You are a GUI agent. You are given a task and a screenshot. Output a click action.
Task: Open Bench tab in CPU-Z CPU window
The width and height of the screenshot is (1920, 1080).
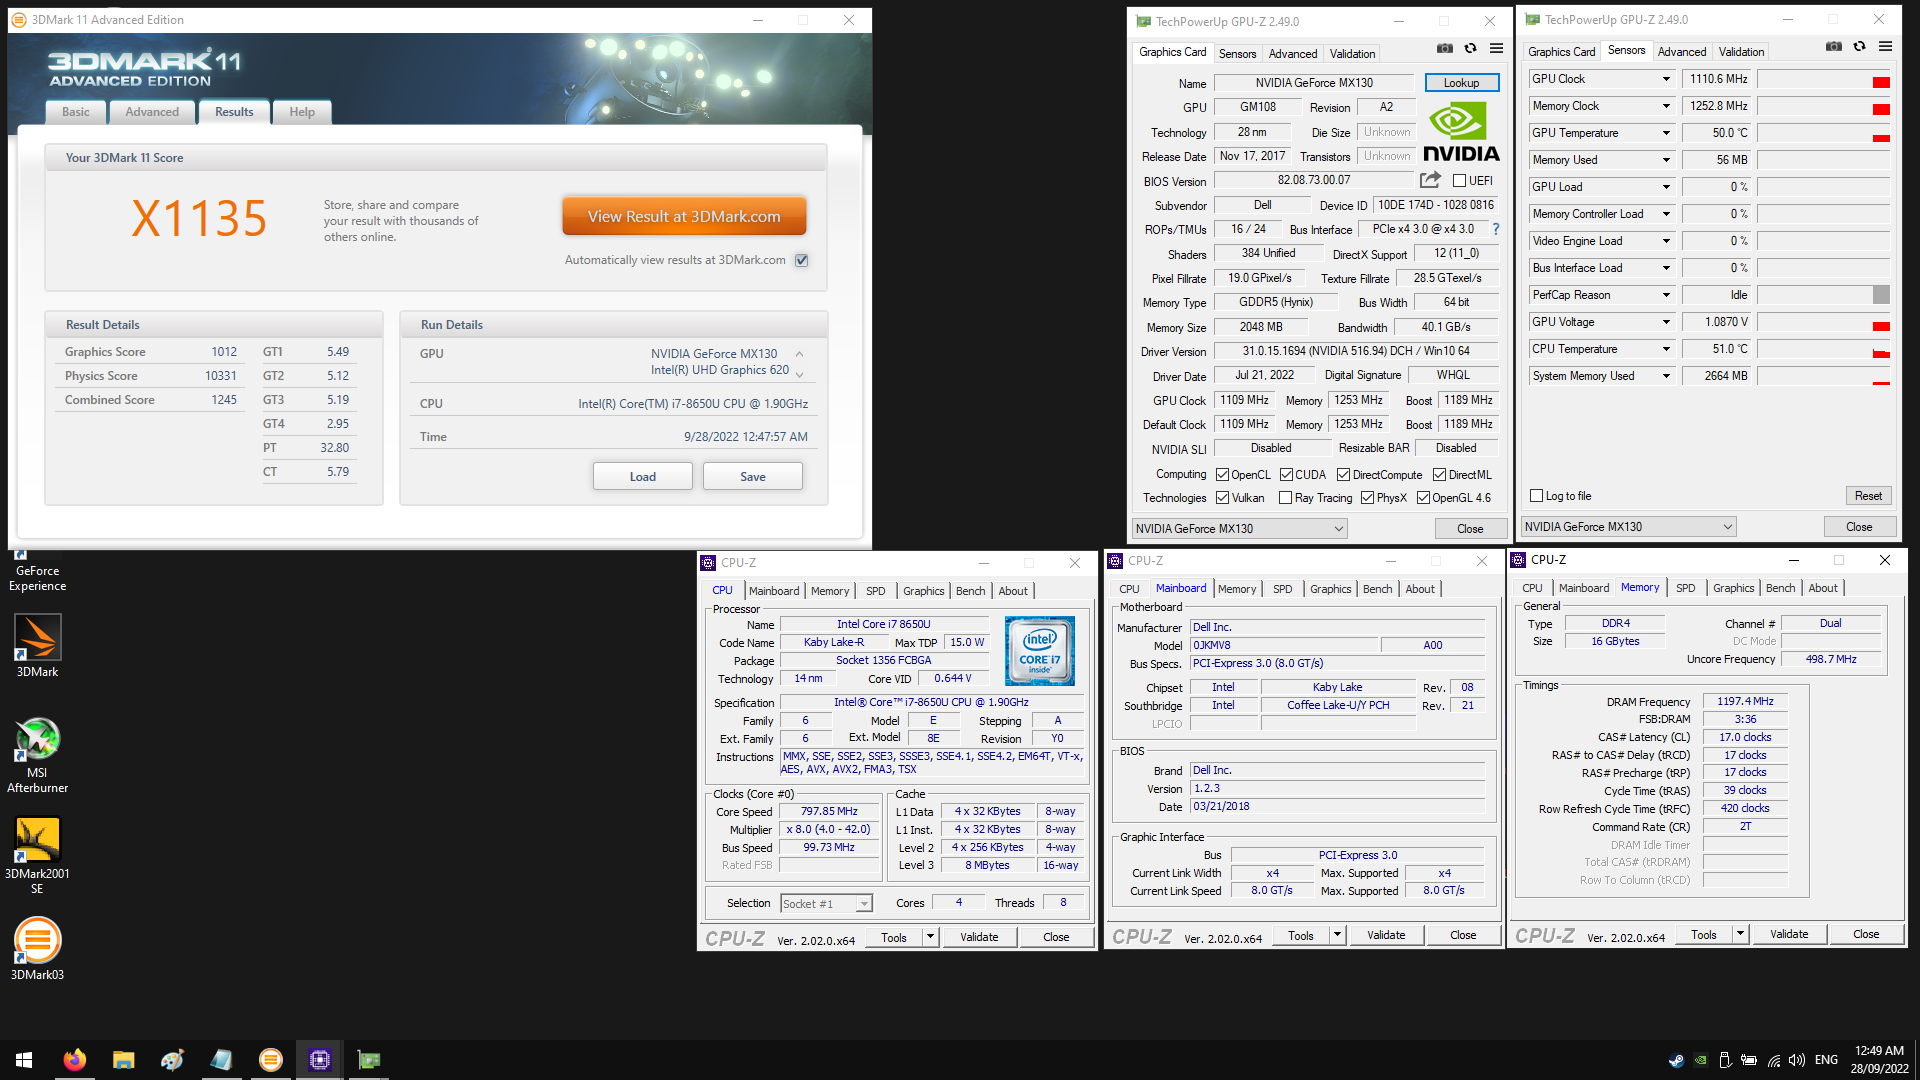(970, 591)
